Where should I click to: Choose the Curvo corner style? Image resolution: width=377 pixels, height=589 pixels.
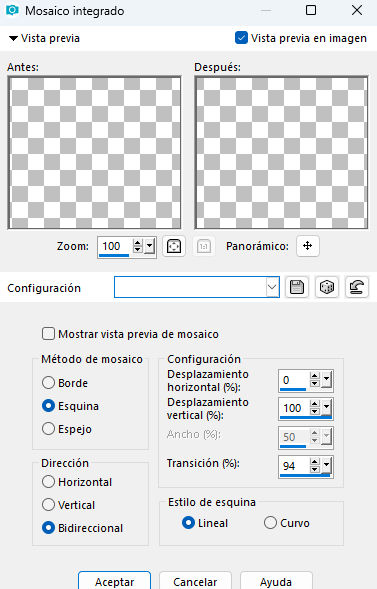point(270,523)
